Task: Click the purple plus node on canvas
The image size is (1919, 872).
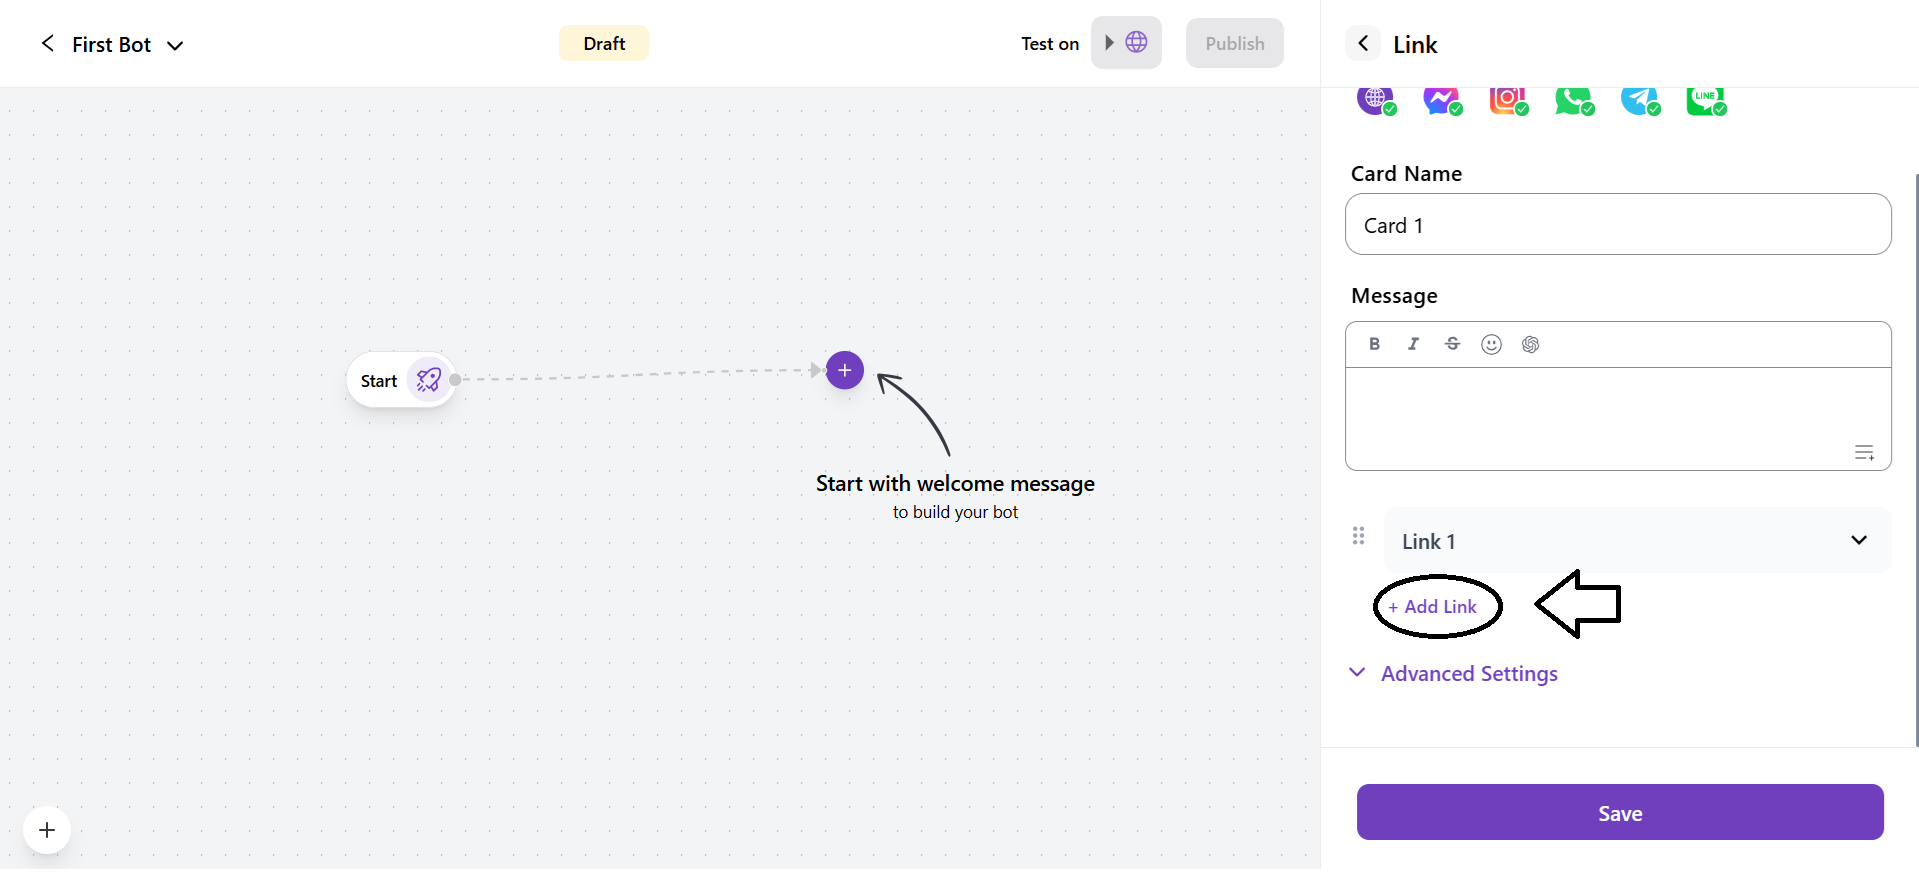Action: pyautogui.click(x=845, y=371)
